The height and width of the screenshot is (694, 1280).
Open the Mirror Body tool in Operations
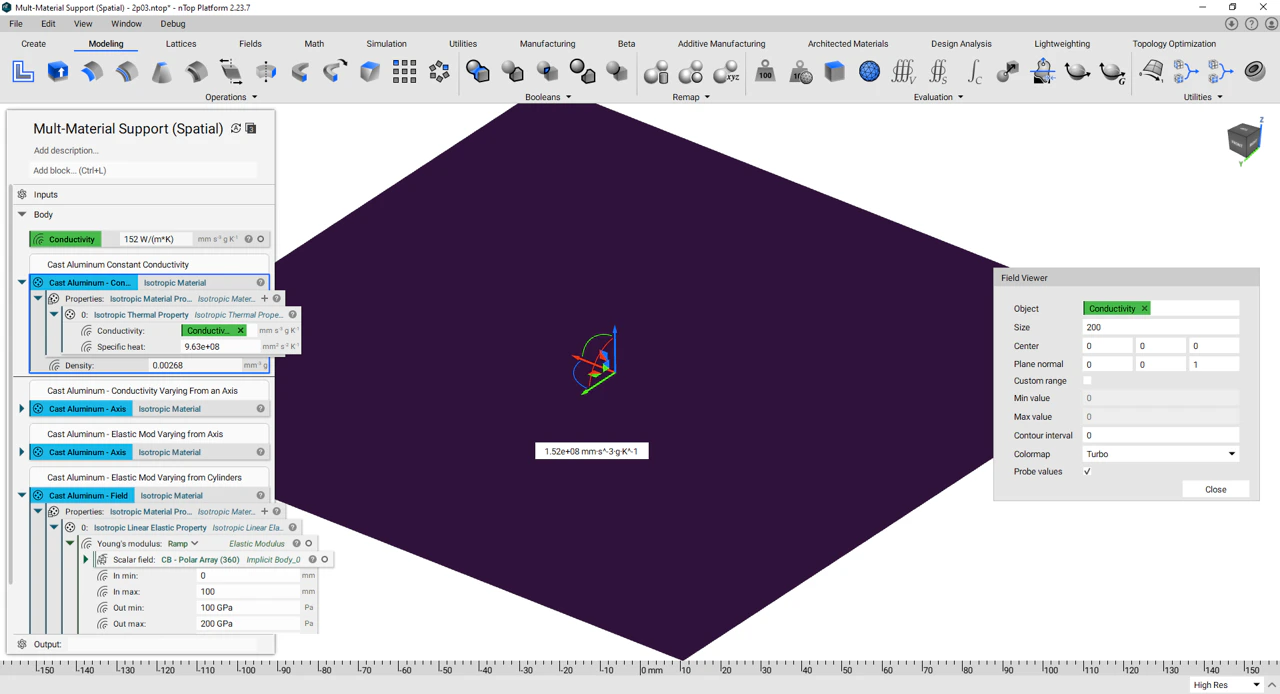click(x=266, y=71)
